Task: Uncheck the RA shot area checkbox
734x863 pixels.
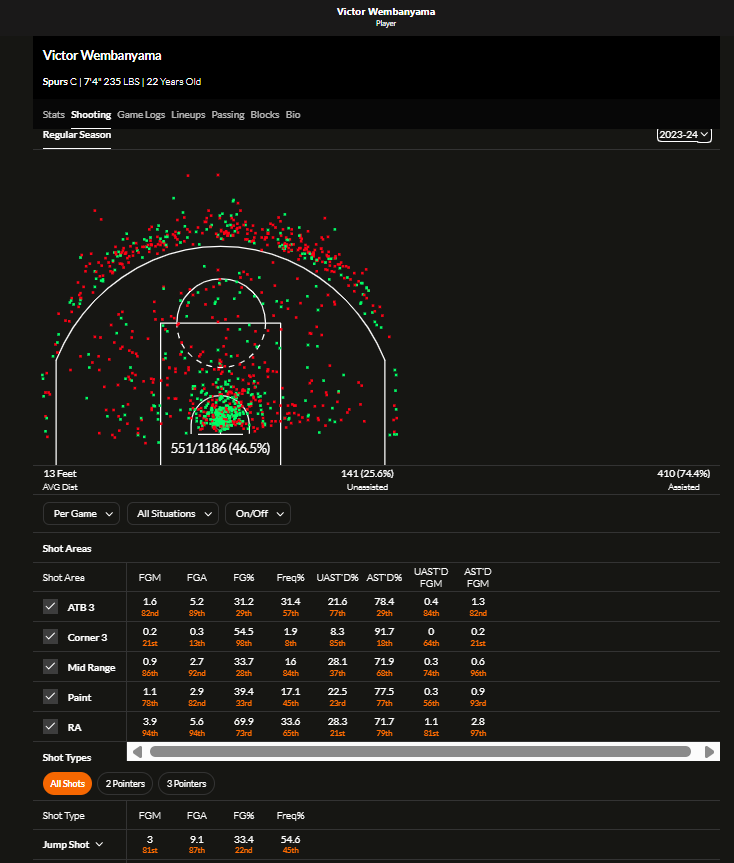Action: coord(50,727)
